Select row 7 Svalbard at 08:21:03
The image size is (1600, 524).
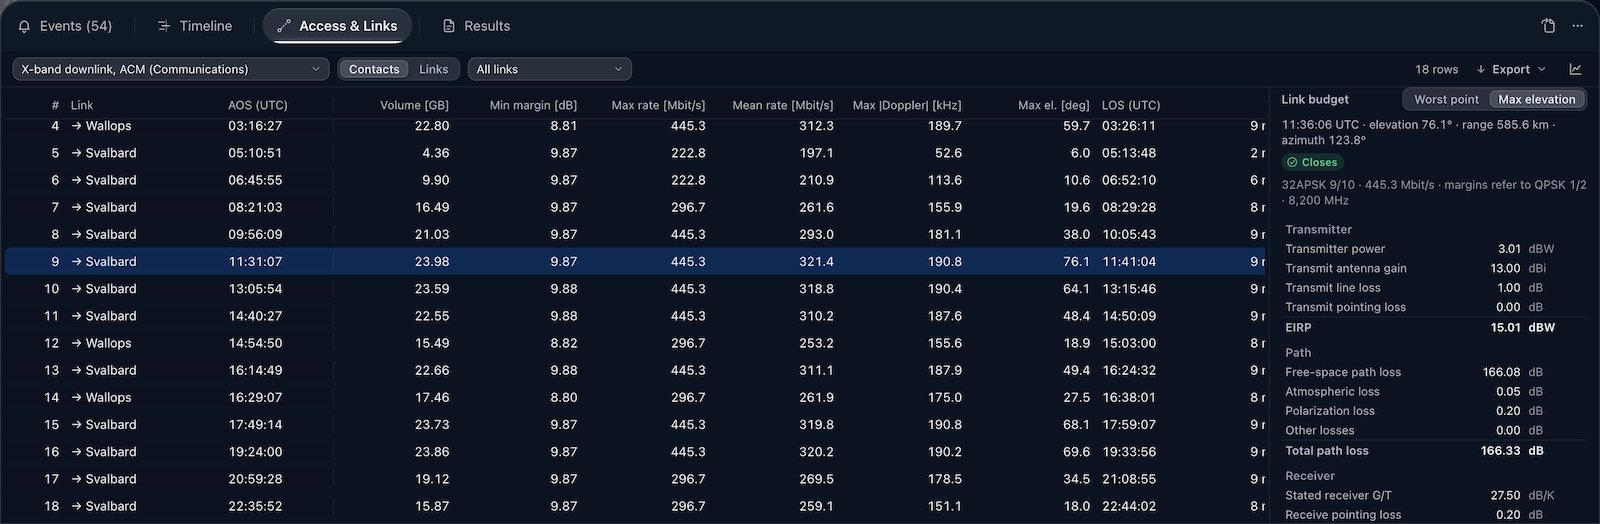(636, 207)
